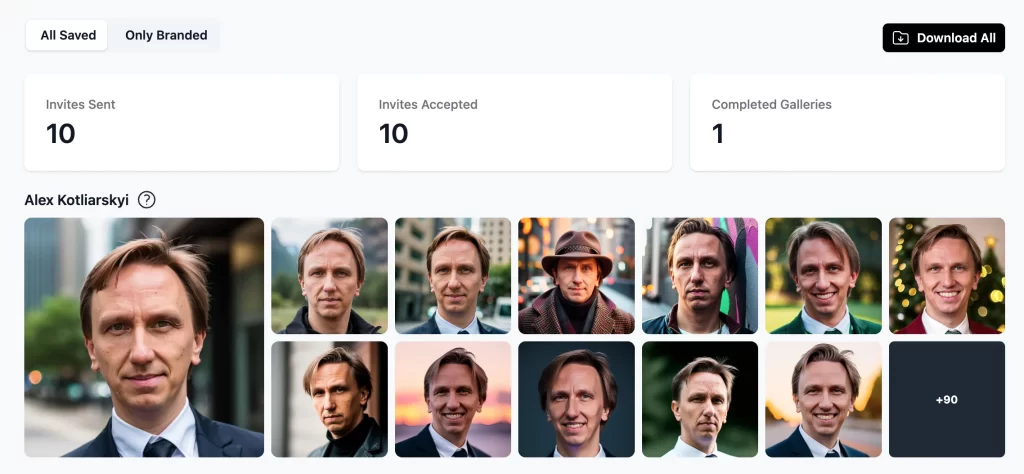
Task: Open the suit headshot with city buildings
Action: (x=453, y=276)
